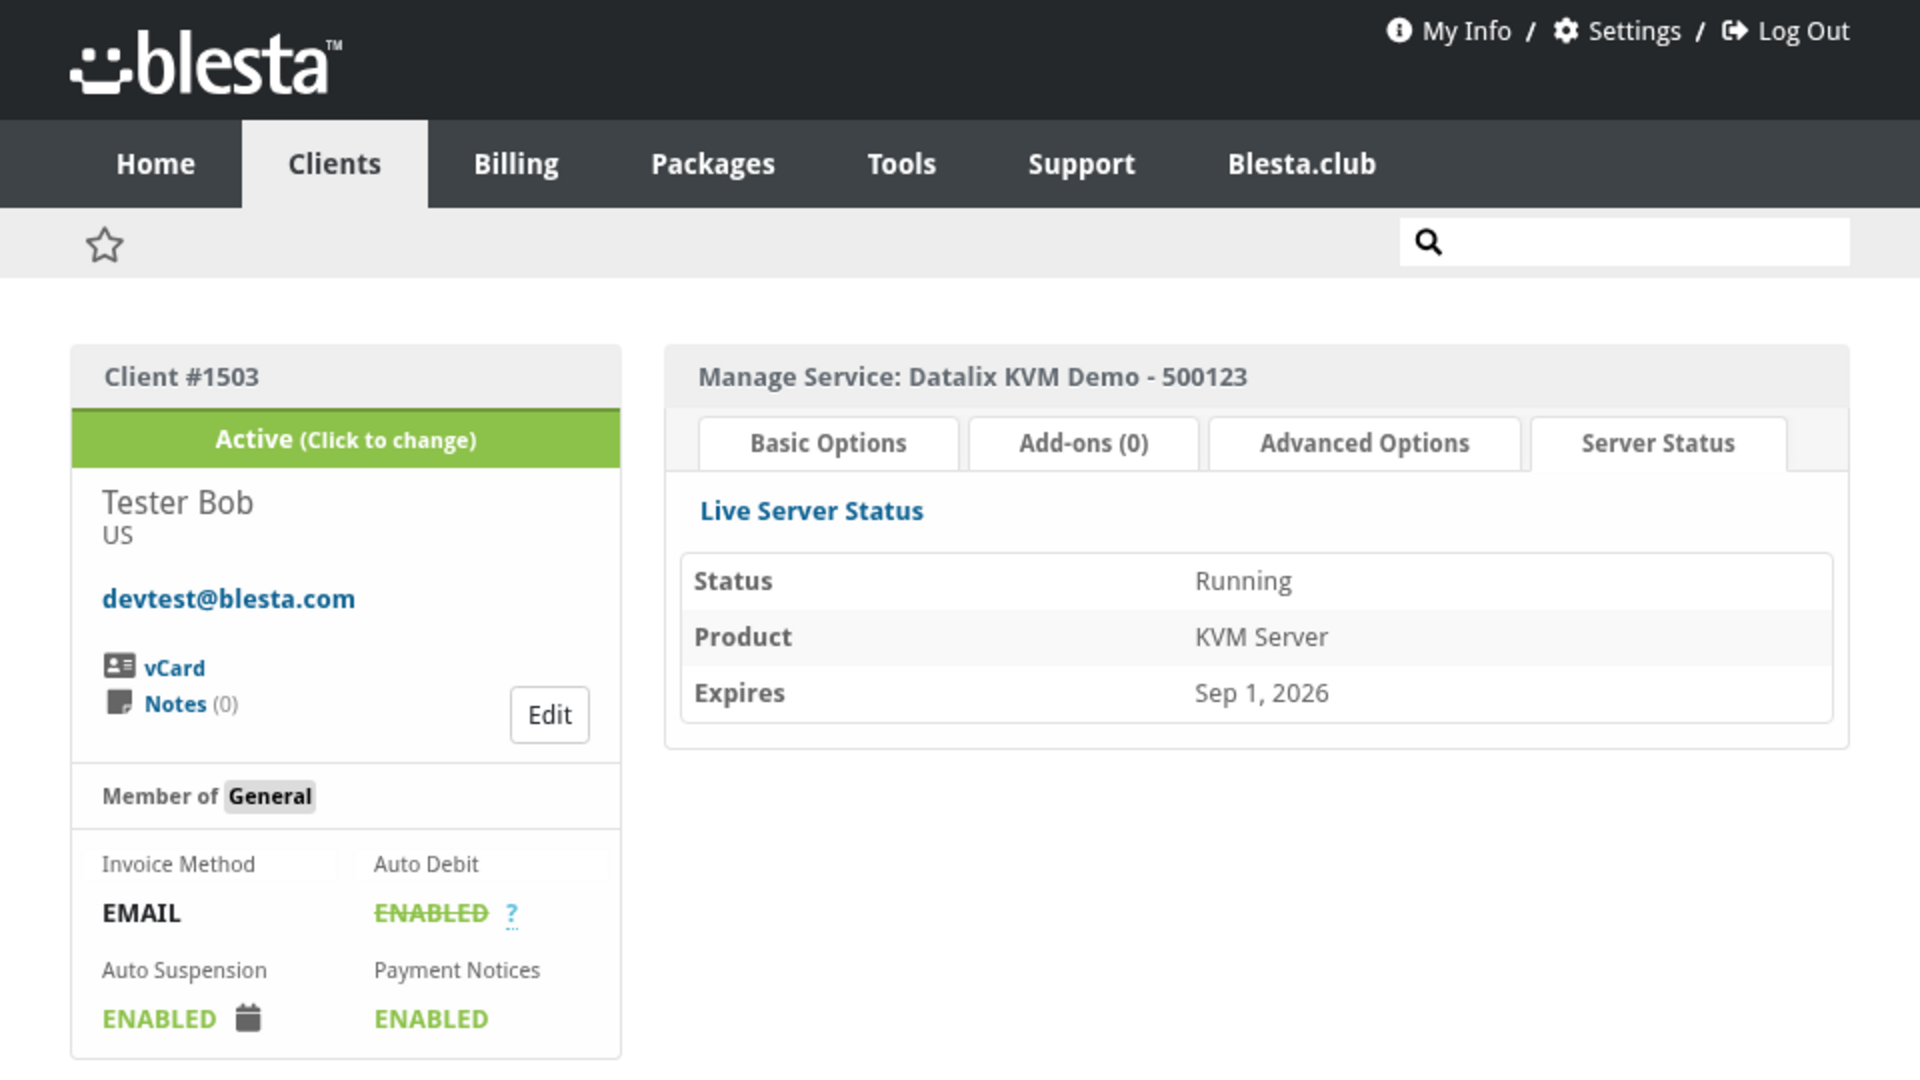Image resolution: width=1920 pixels, height=1080 pixels.
Task: Click the Manage Service panel title
Action: point(972,377)
